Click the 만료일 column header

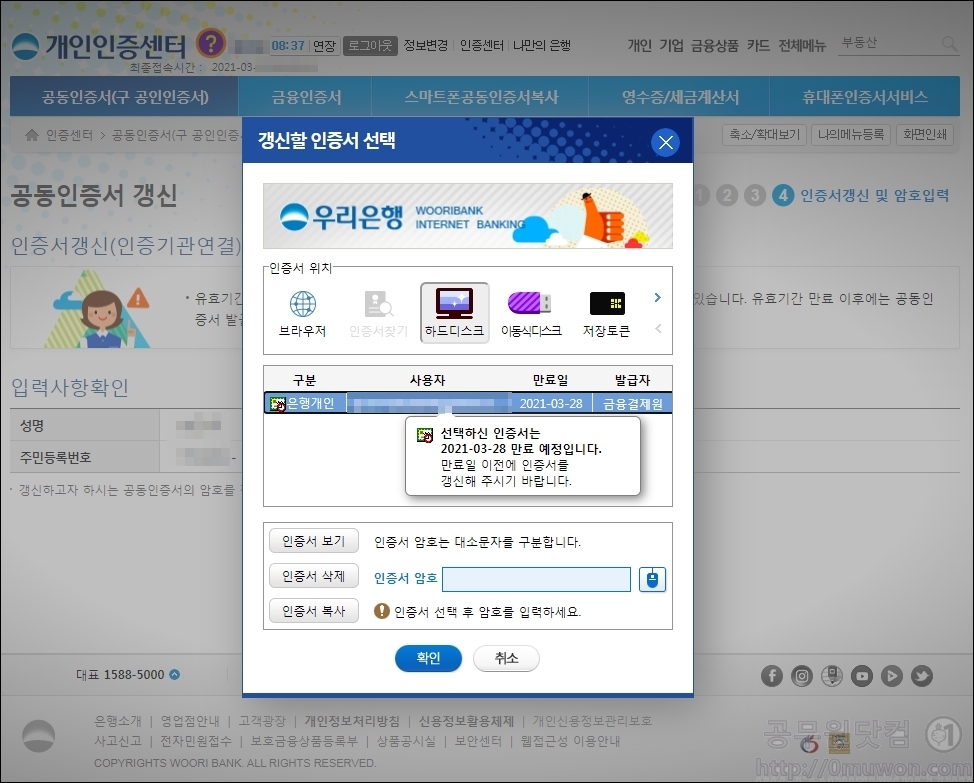coord(550,380)
